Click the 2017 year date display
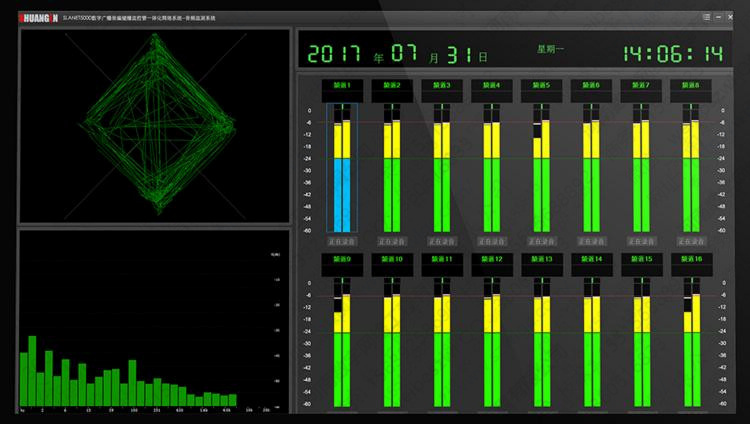The height and width of the screenshot is (424, 750). pyautogui.click(x=335, y=53)
